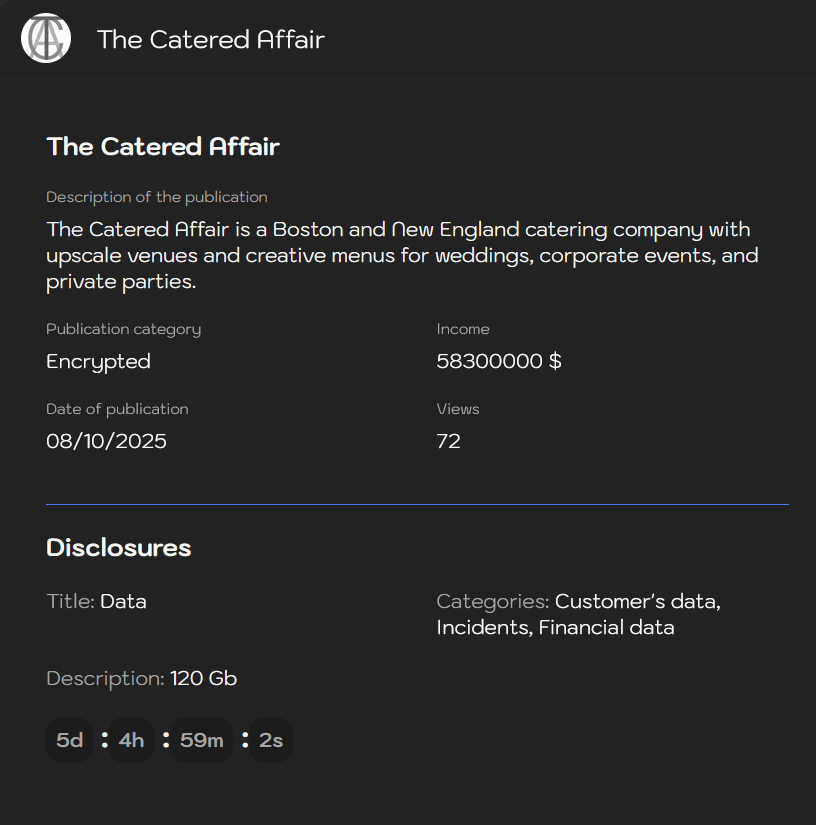Click the categories text listing Customer's data
Screen dimensions: 816x825
636,602
